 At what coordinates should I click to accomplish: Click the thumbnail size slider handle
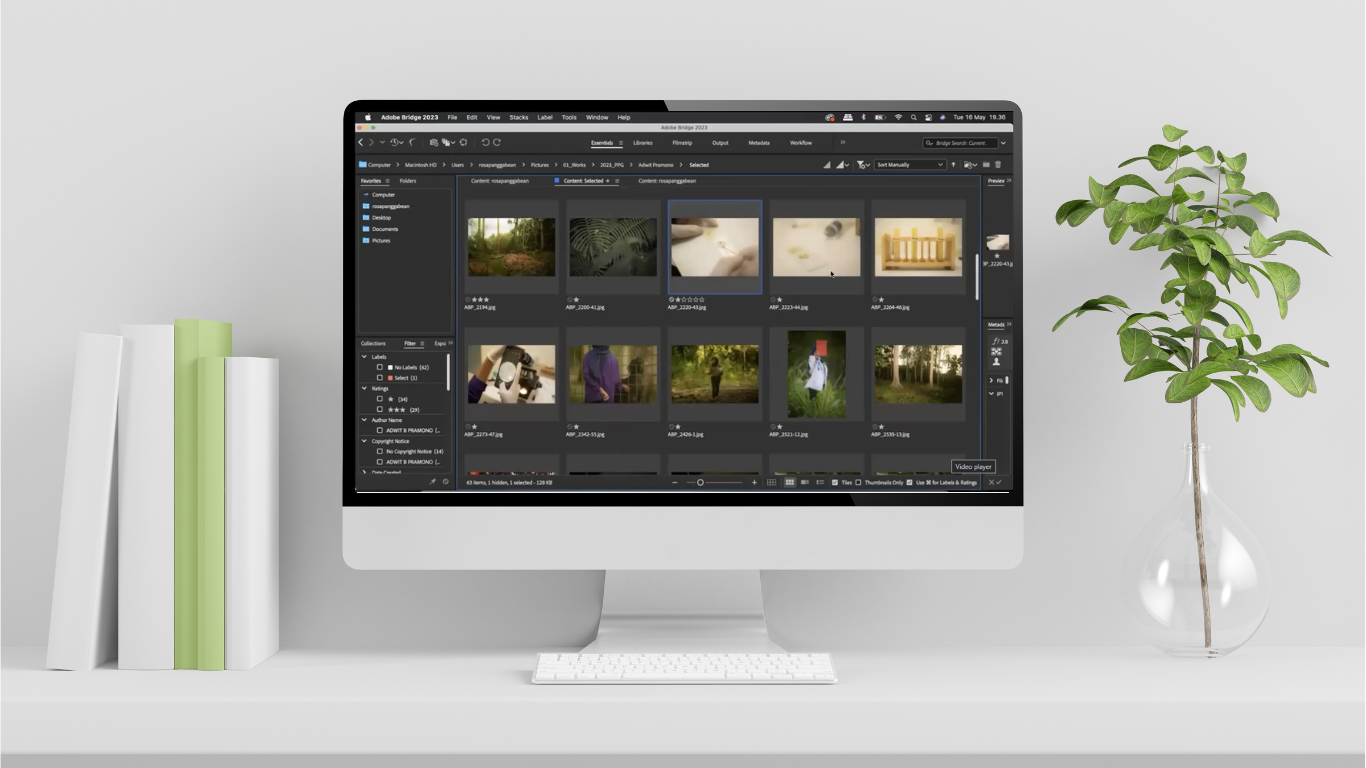coord(700,483)
